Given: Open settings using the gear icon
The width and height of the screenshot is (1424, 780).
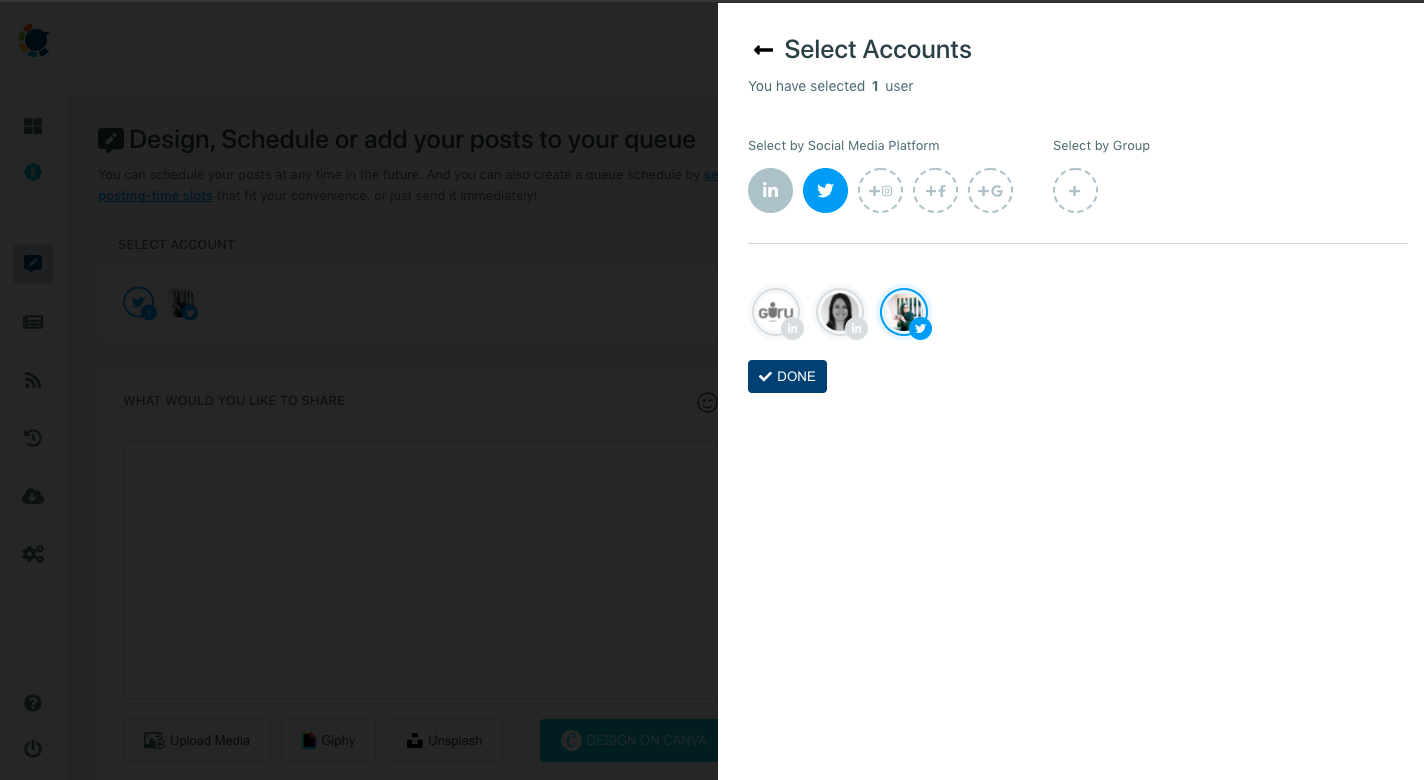Looking at the screenshot, I should pyautogui.click(x=33, y=554).
